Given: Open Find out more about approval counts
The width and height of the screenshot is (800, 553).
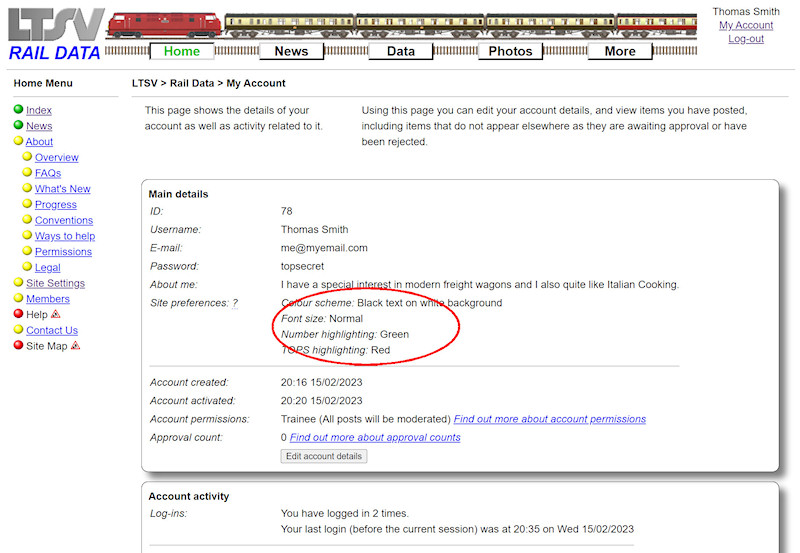Looking at the screenshot, I should click(374, 437).
